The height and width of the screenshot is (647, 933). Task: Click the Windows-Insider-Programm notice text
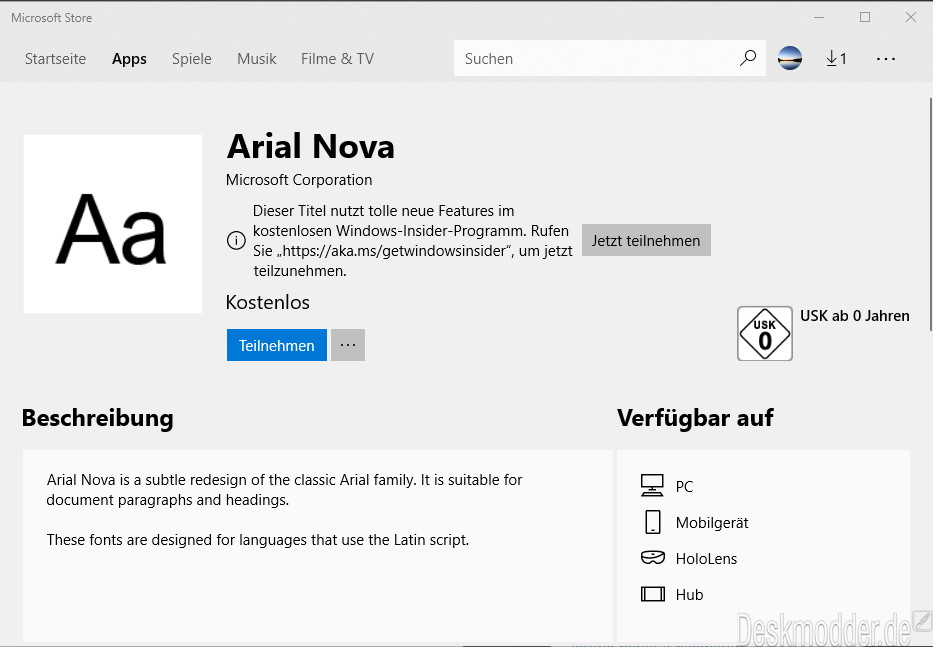[412, 240]
